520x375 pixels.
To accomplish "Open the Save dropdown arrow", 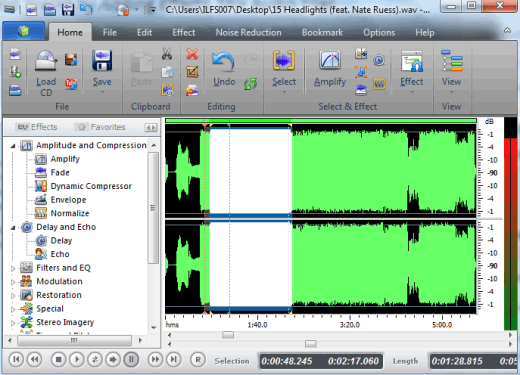I will [x=102, y=92].
